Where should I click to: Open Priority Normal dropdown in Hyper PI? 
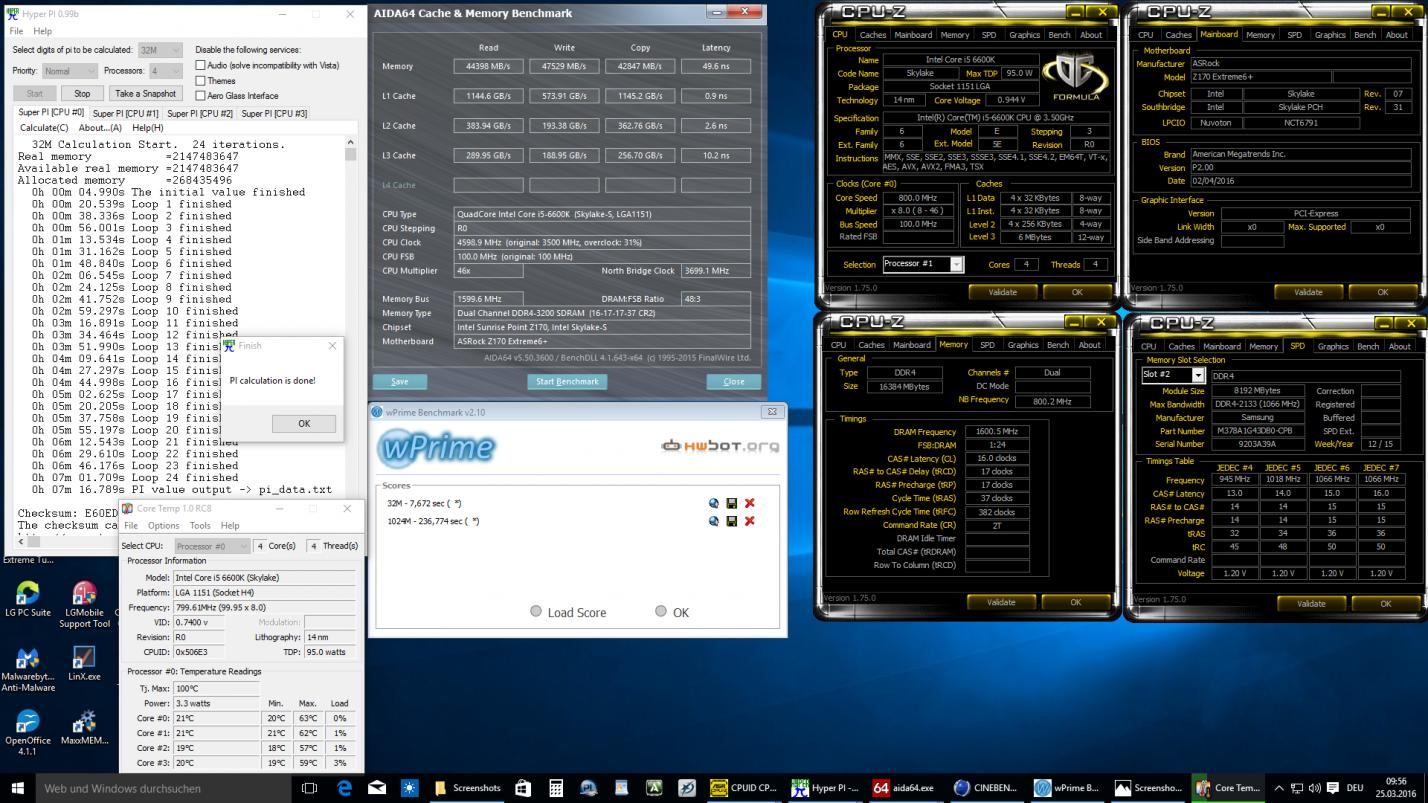pos(69,71)
